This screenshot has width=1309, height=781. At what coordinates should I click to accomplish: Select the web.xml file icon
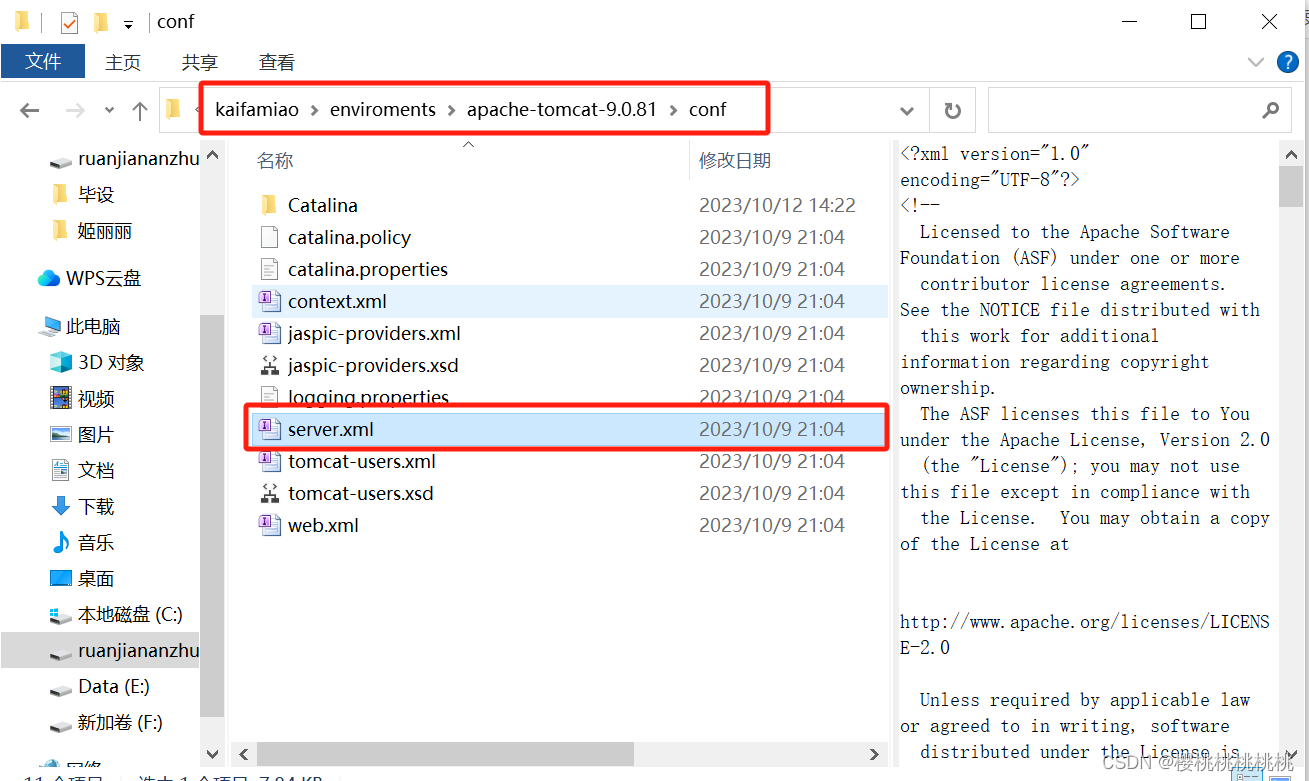[x=268, y=525]
